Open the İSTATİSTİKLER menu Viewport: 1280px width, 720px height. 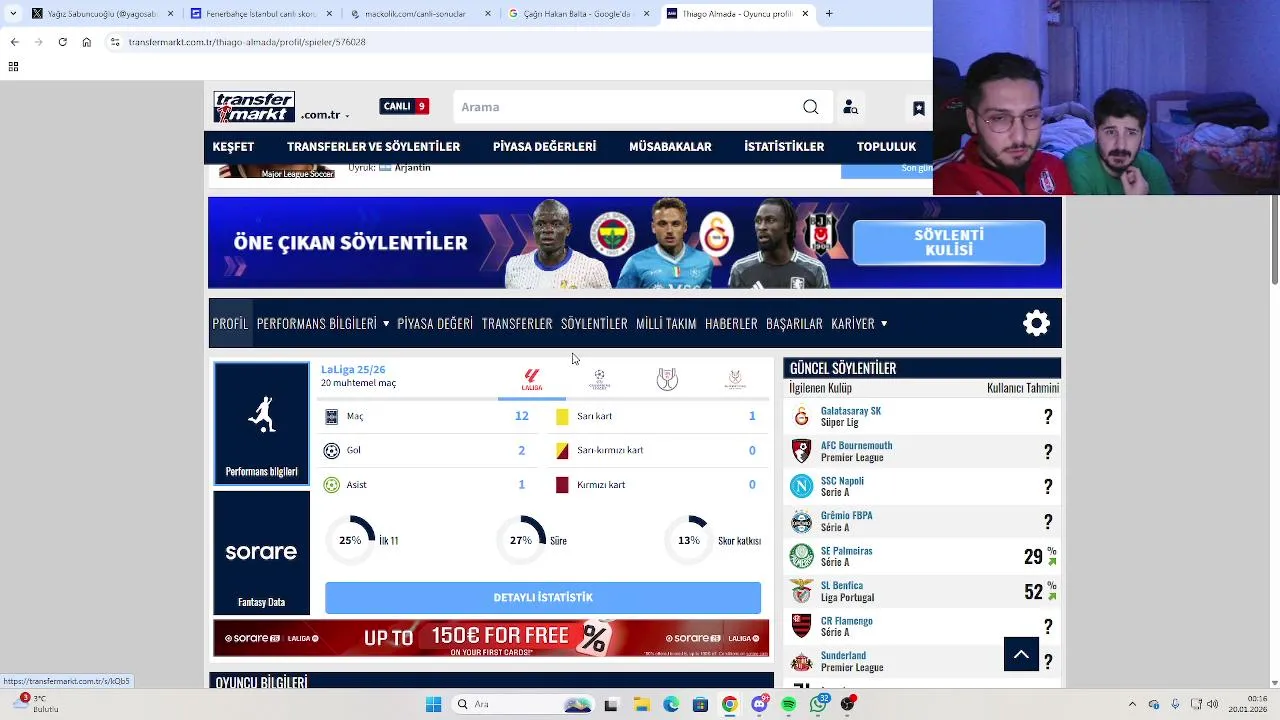(784, 146)
